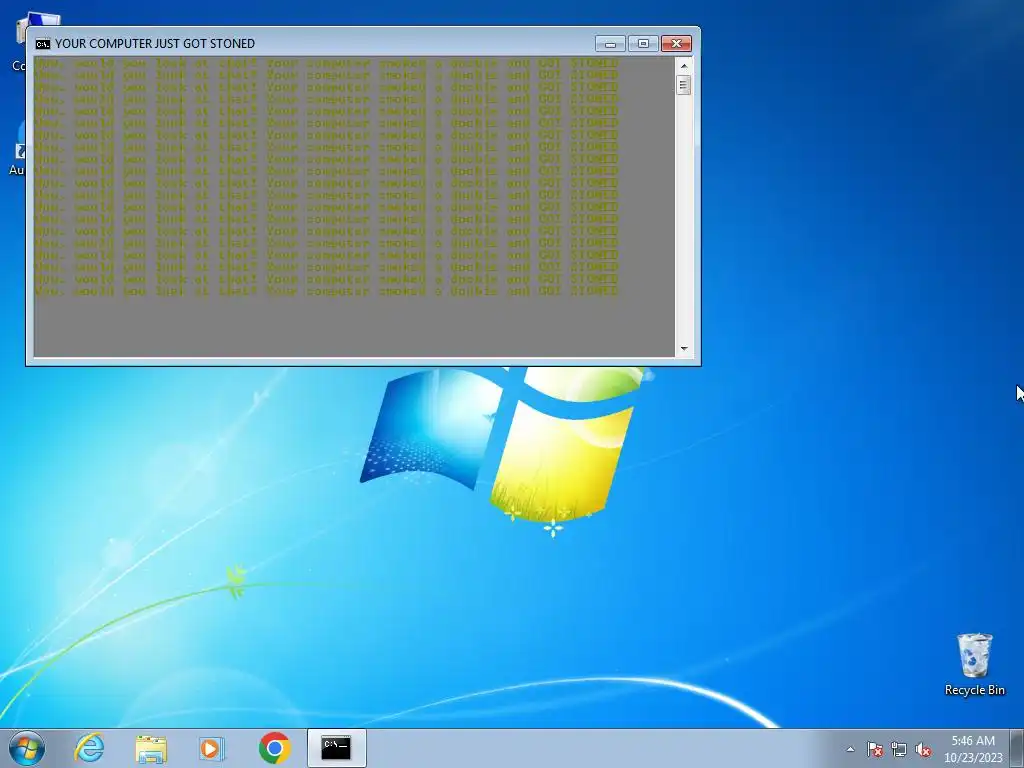Maximize the STONED console window
This screenshot has height=768, width=1024.
643,44
